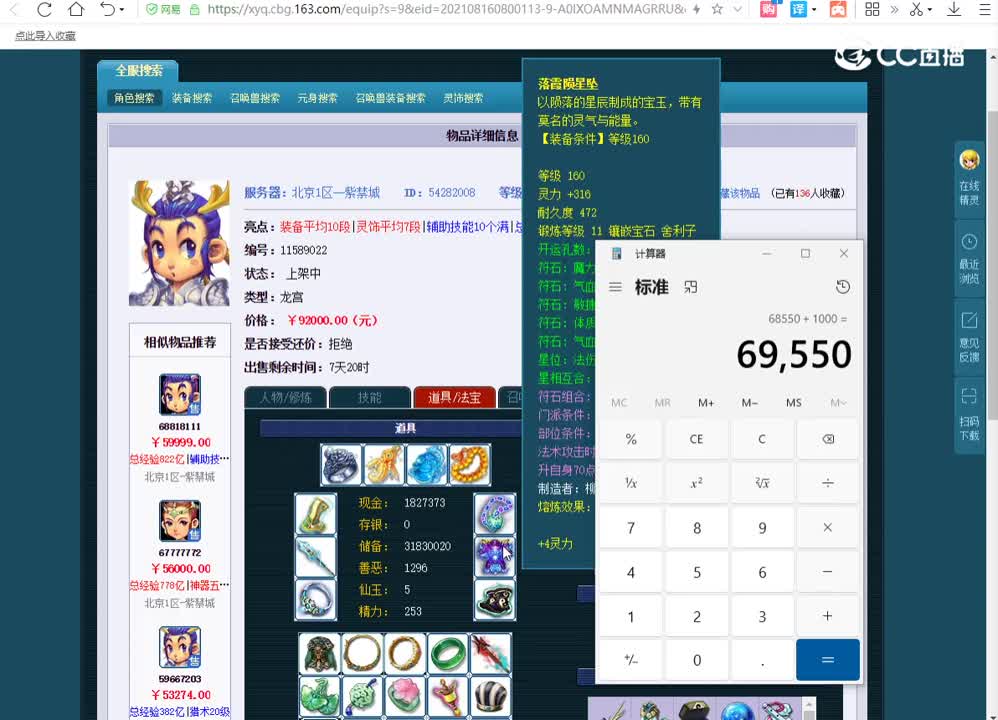Open the 最近浏览 recent history sidebar icon
998x720 pixels.
969,258
